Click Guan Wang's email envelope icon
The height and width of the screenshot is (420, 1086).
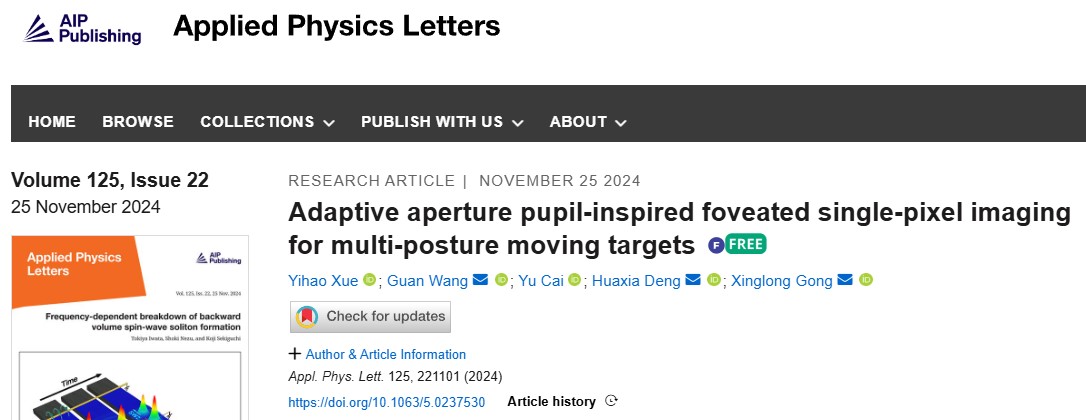point(480,280)
